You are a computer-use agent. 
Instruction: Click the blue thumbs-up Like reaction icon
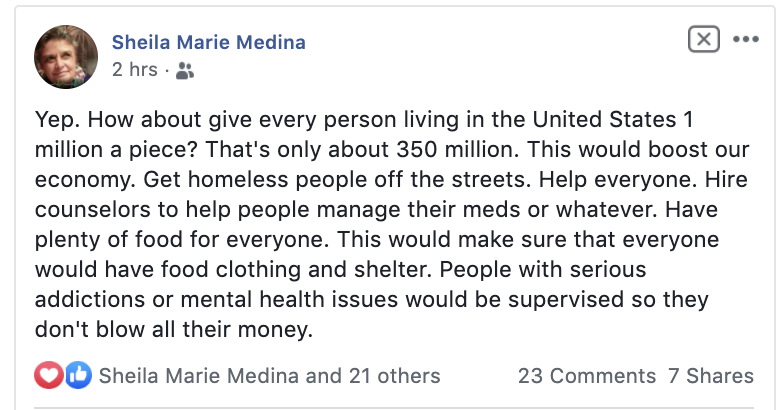point(78,376)
